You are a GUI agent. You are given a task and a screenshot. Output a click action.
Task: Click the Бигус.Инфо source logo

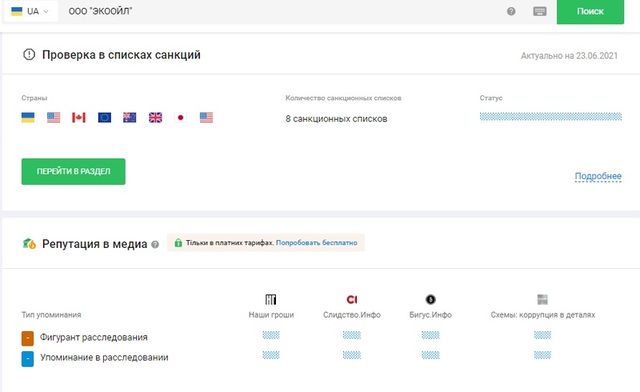[430, 299]
